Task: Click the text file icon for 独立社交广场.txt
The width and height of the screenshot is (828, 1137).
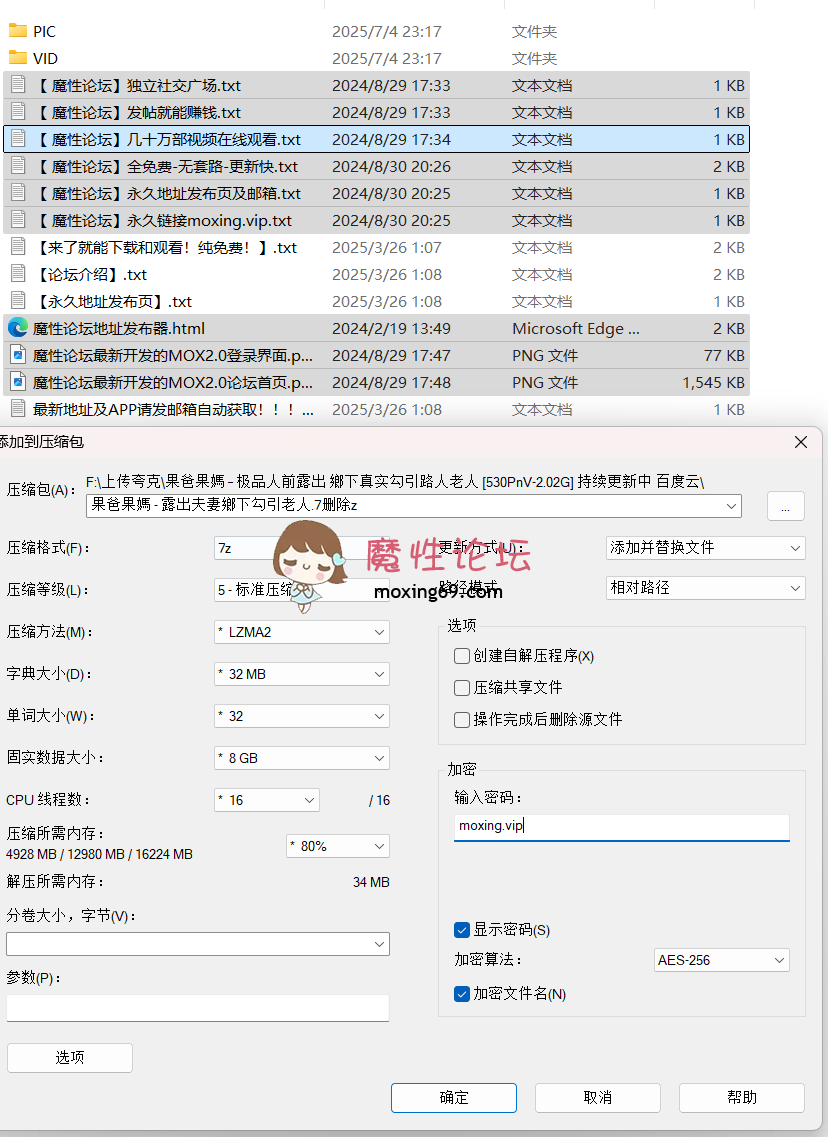Action: pos(18,85)
